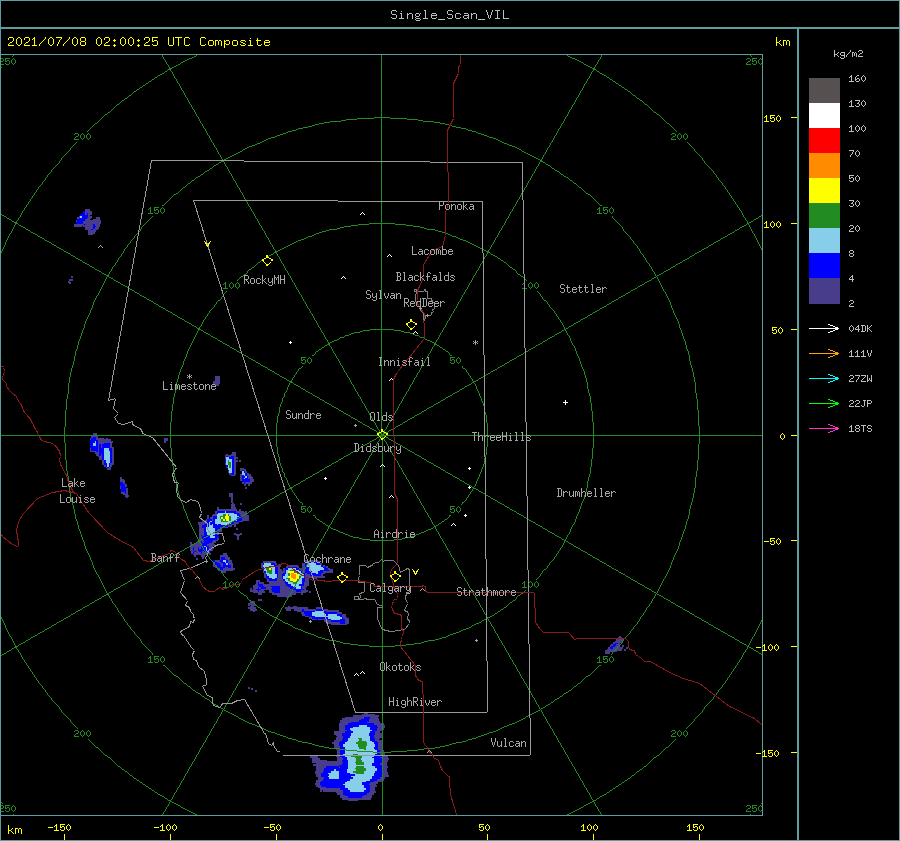
Task: Click the kg/m2 units label
Action: [x=848, y=54]
